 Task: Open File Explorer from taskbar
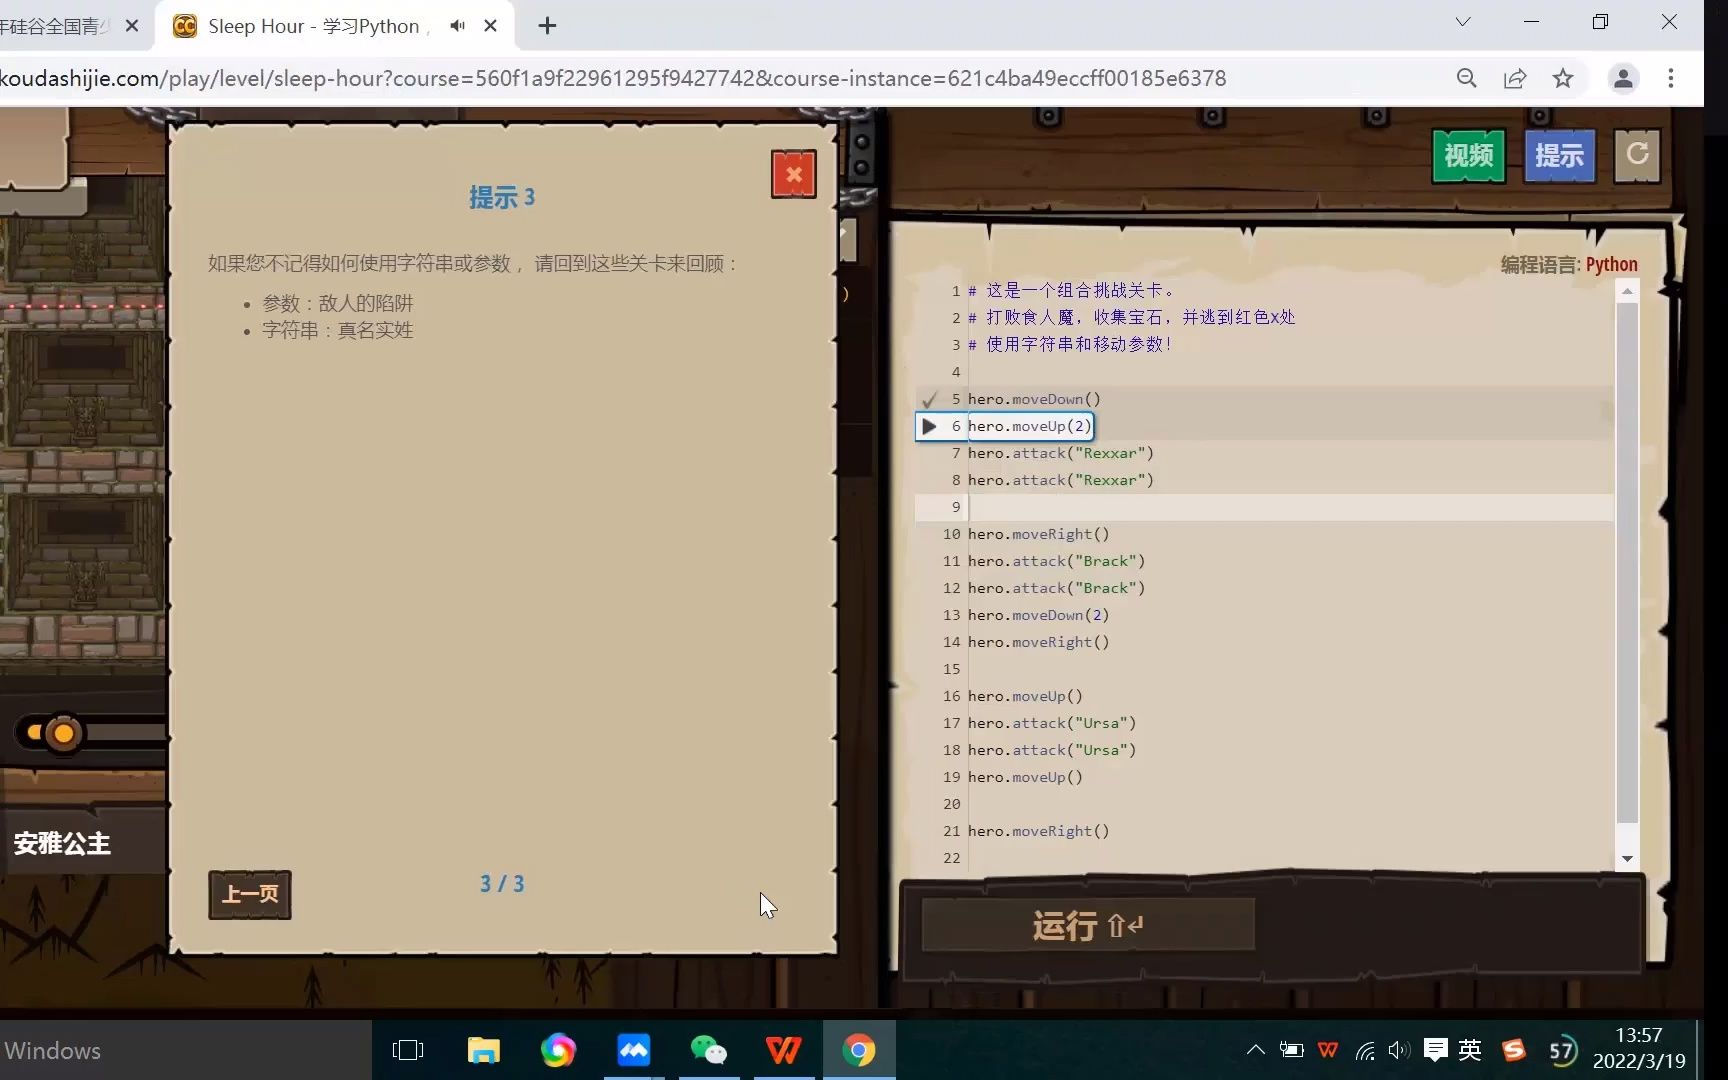tap(483, 1050)
